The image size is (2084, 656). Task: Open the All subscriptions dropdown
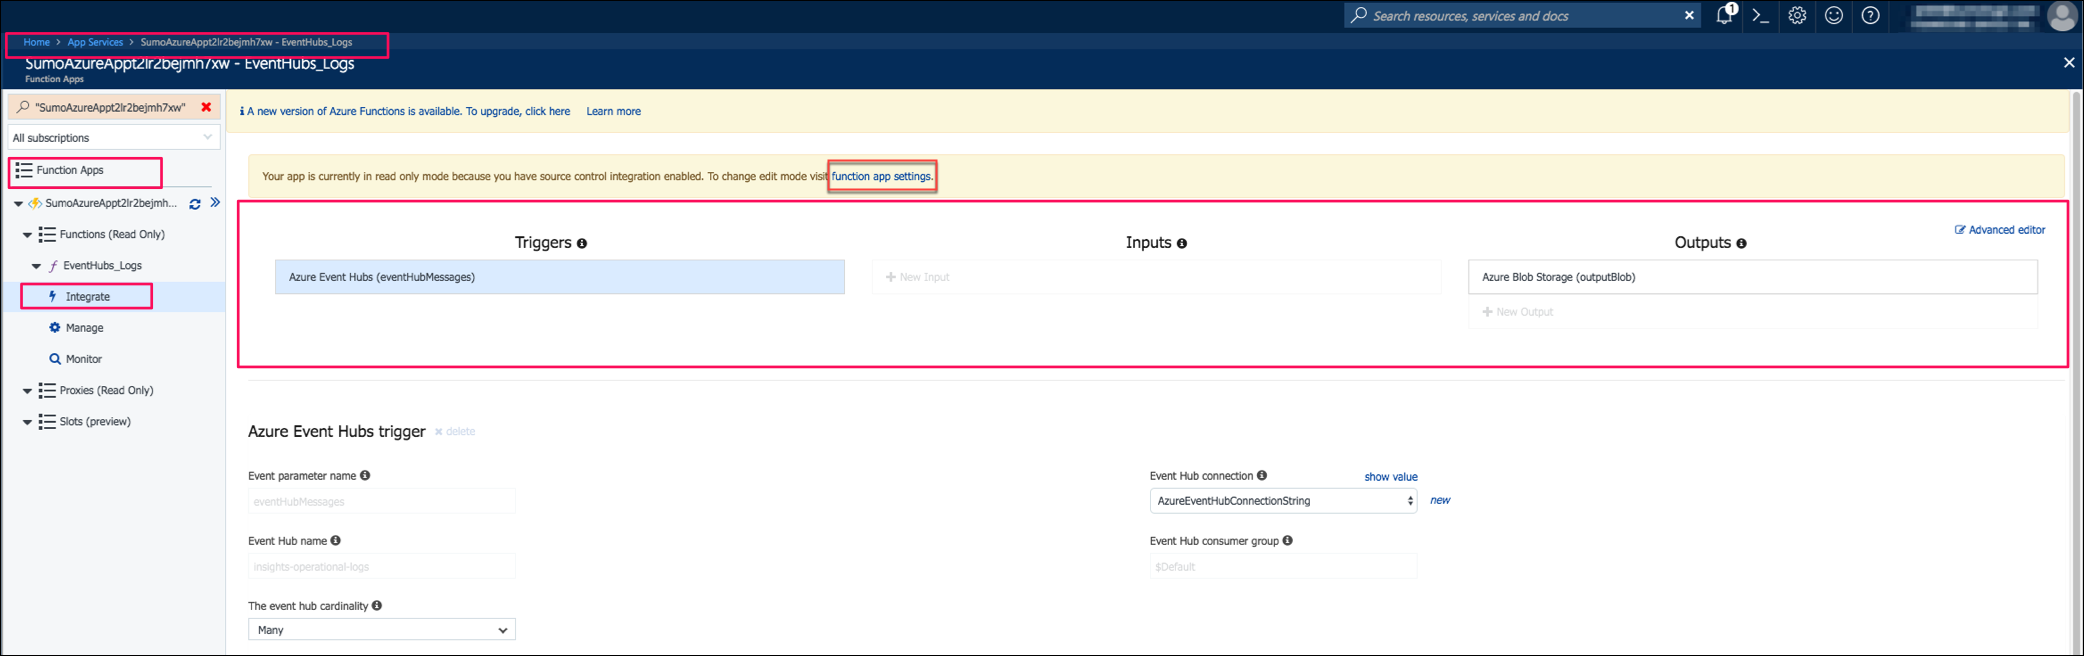pyautogui.click(x=113, y=138)
